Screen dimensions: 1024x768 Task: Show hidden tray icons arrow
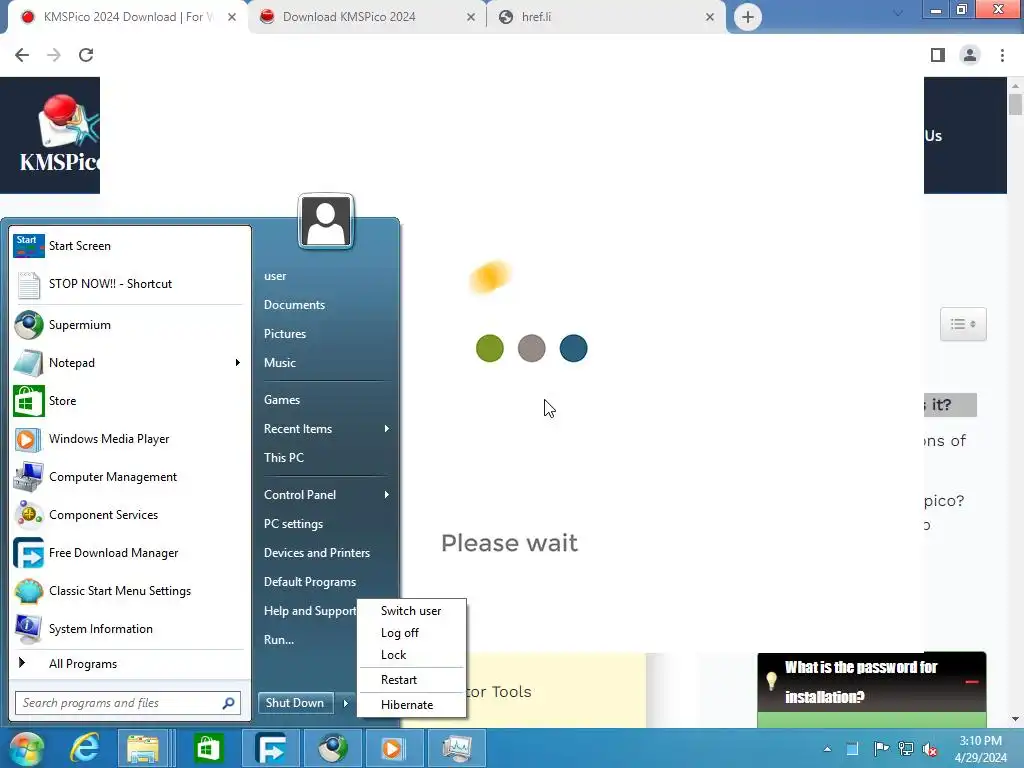tap(827, 749)
